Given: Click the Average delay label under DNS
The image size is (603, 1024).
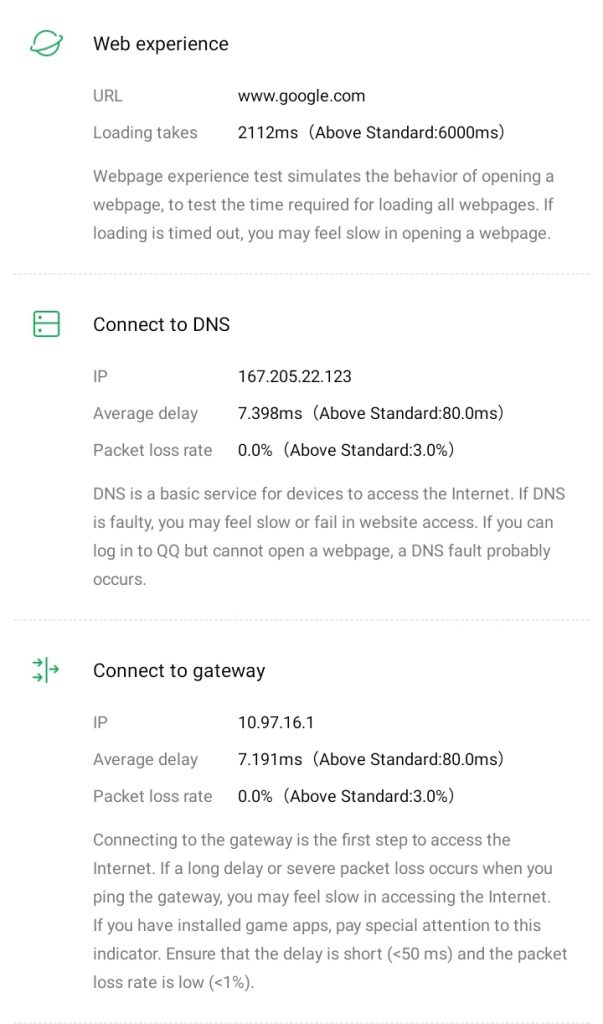Looking at the screenshot, I should (145, 414).
